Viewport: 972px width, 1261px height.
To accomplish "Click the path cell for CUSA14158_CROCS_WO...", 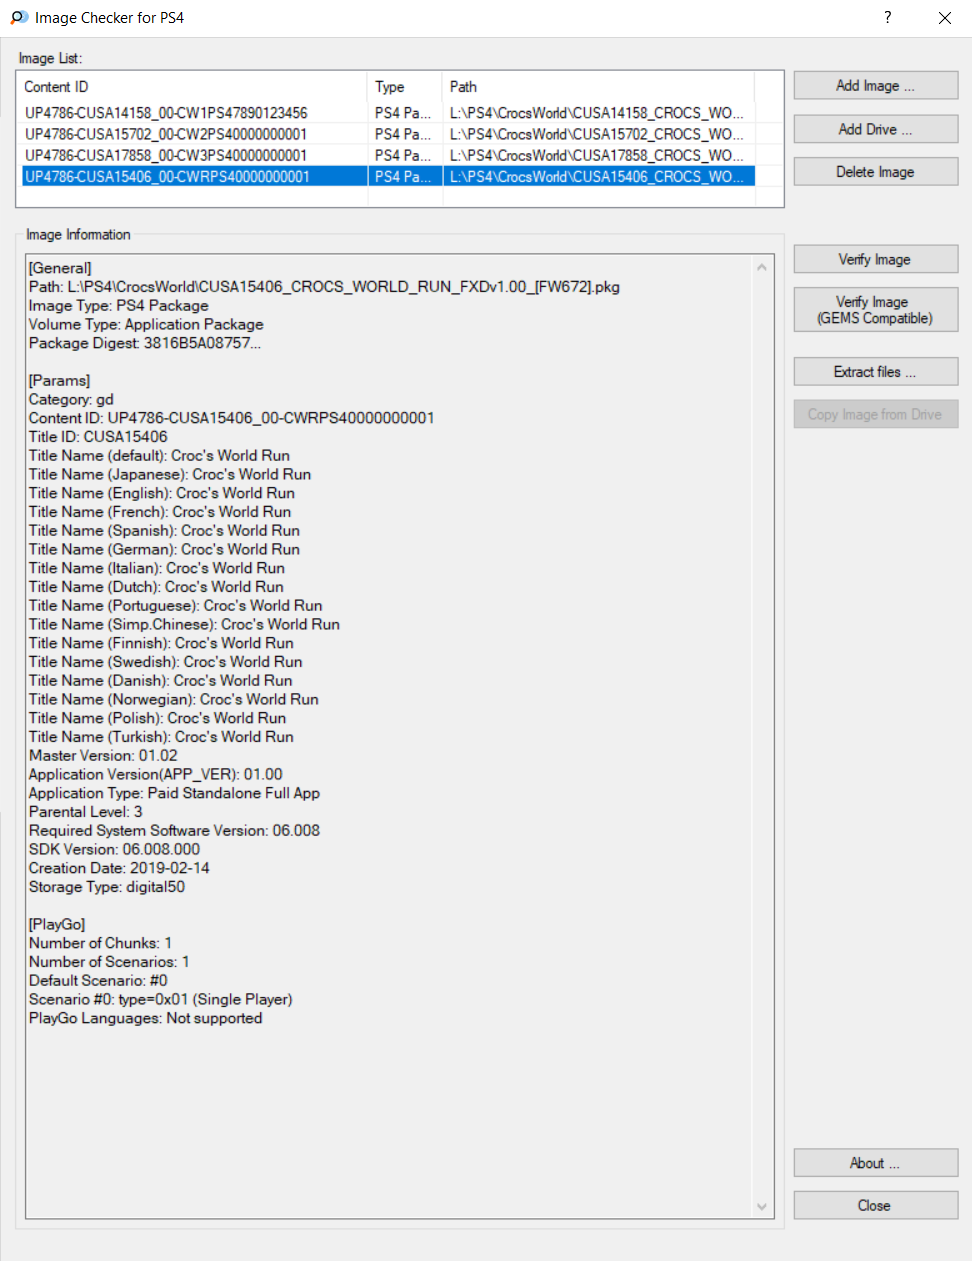I will (x=597, y=113).
